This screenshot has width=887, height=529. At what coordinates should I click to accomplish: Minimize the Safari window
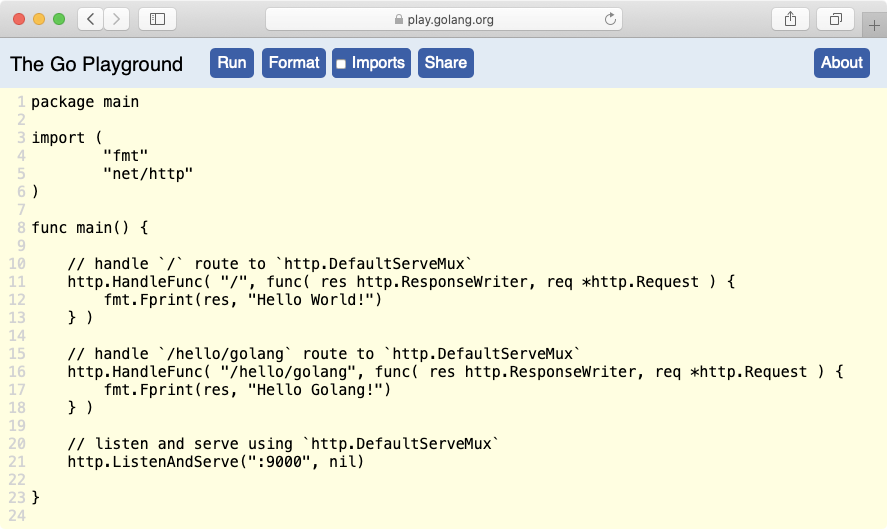(39, 19)
